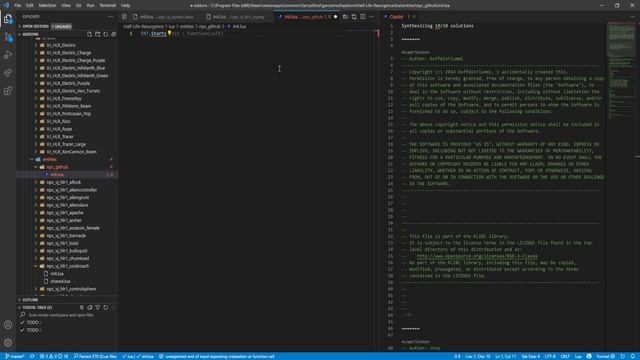Click the Lua language mode in status bar

pos(578,356)
